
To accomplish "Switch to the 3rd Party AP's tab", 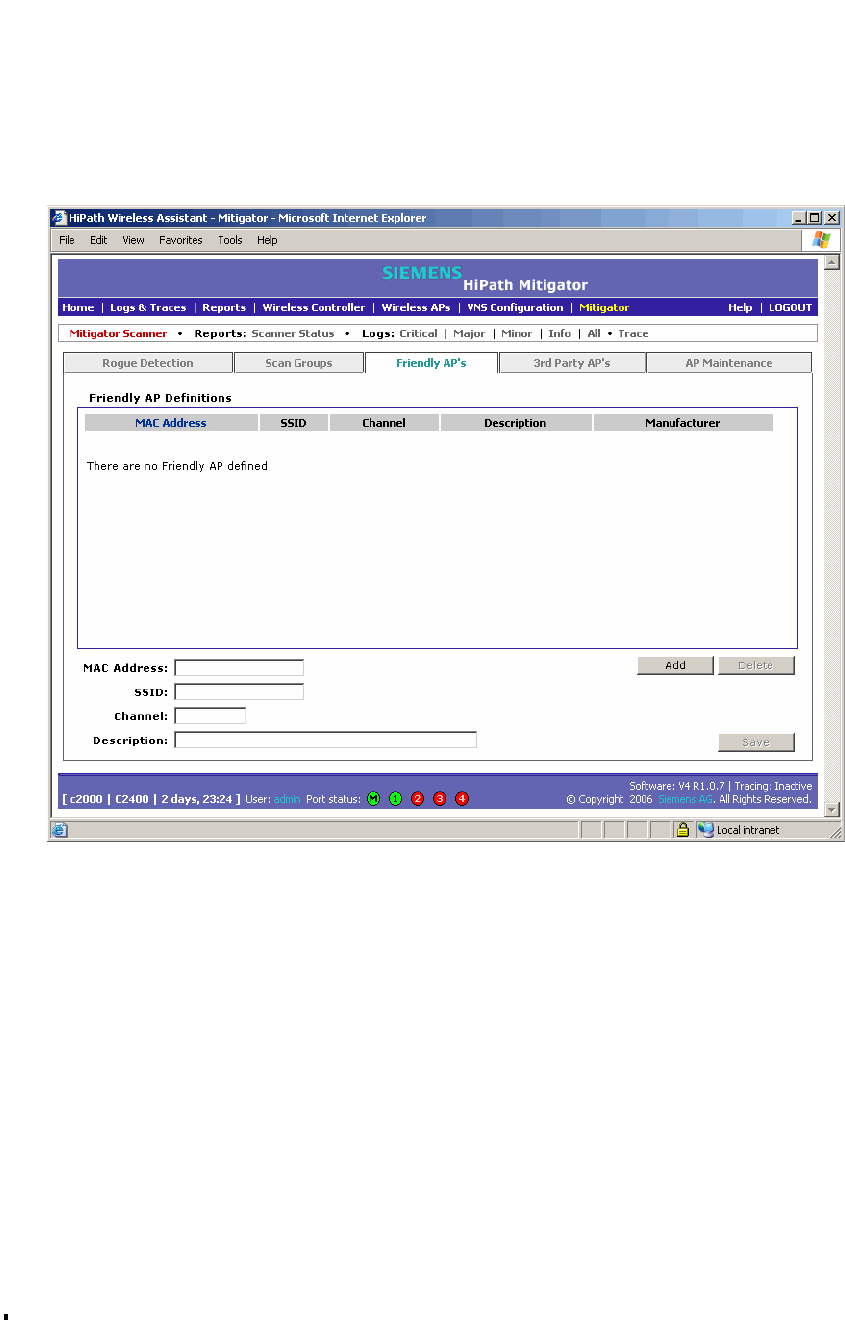I will 572,363.
